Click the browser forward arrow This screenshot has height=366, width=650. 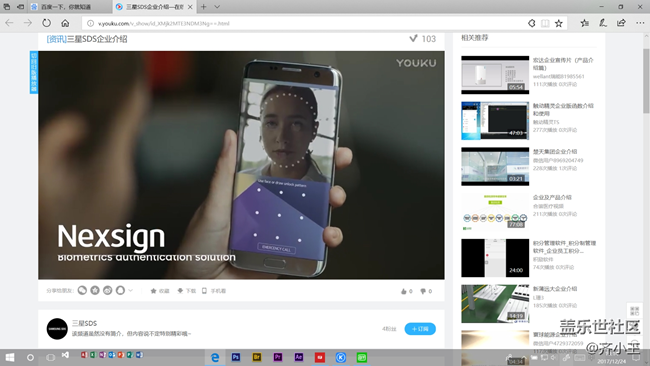pos(28,23)
